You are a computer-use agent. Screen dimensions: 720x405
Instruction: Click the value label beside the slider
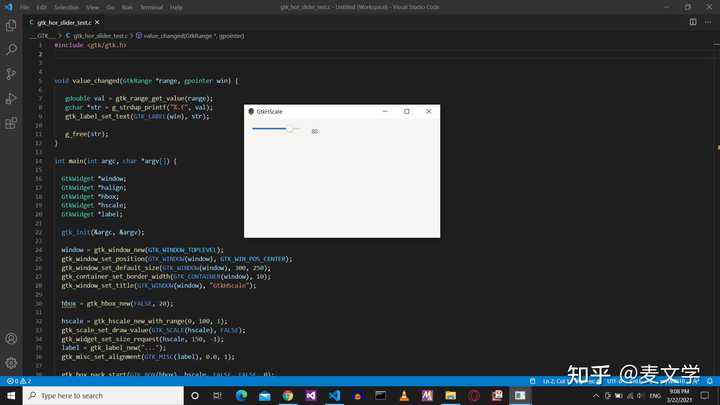[315, 131]
